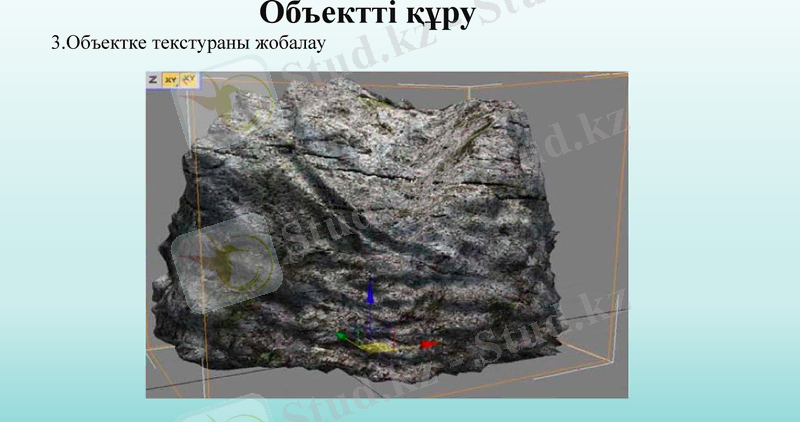Grab the green Y-axis gizmo arrow
The height and width of the screenshot is (422, 800).
(x=343, y=336)
